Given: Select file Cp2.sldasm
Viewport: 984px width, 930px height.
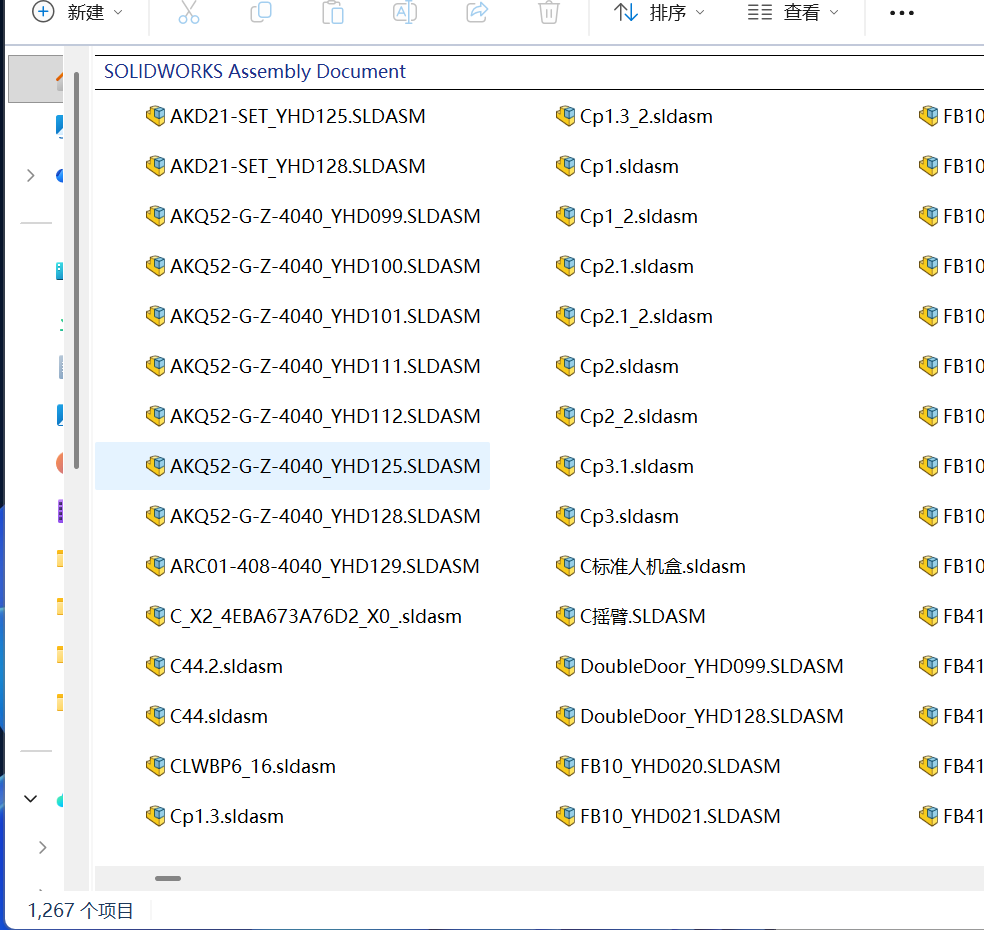Looking at the screenshot, I should 617,366.
